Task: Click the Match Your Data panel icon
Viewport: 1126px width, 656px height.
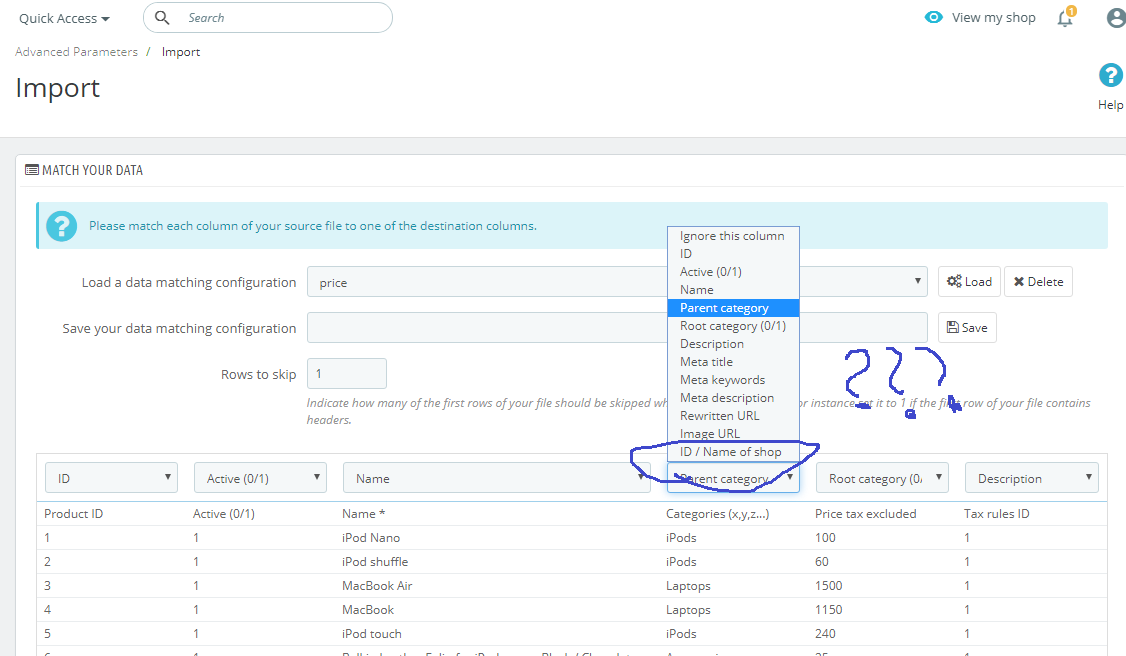Action: click(x=32, y=170)
